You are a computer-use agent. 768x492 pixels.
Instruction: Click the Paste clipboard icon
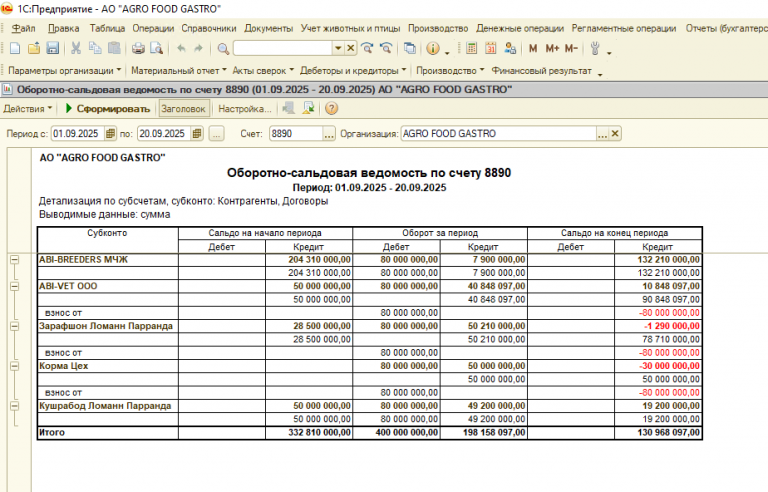[x=114, y=48]
